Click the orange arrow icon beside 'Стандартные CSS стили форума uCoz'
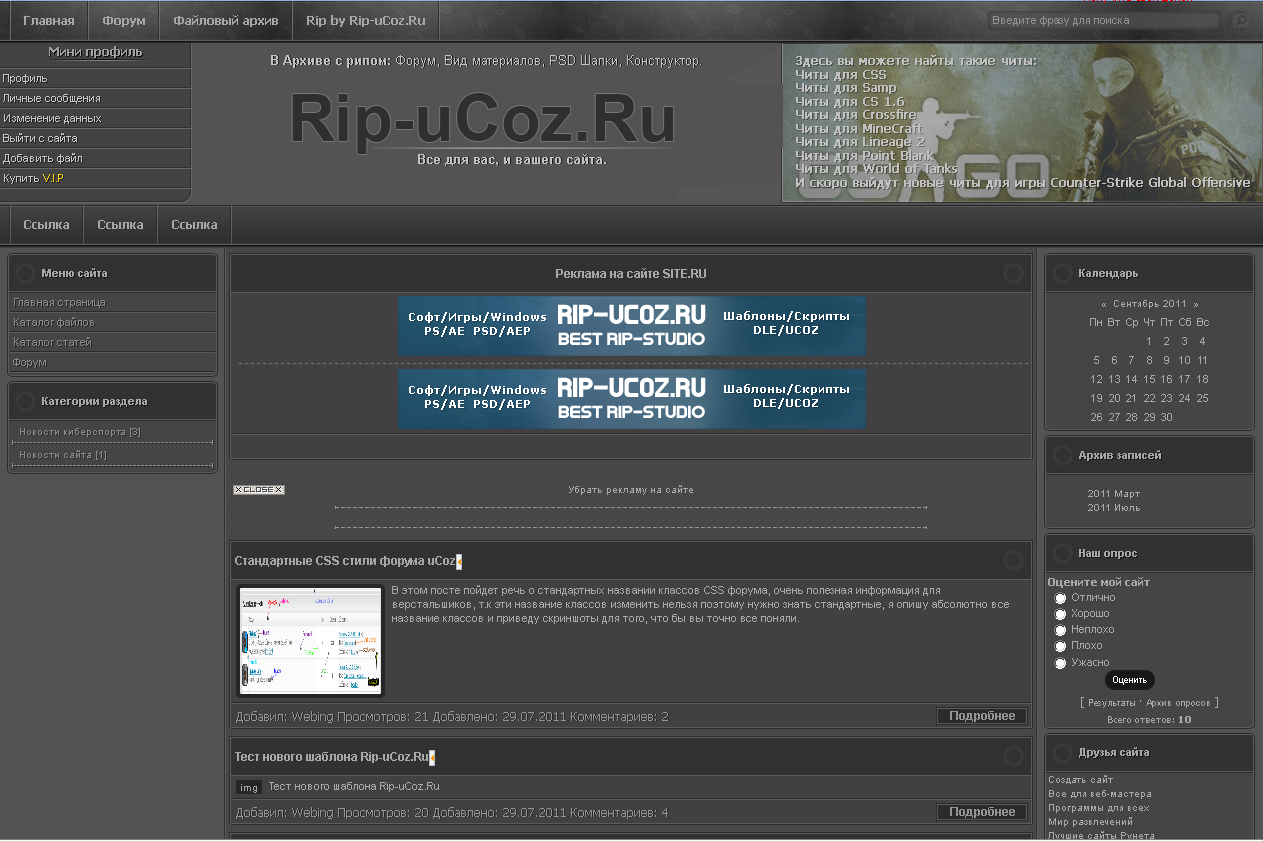1263x842 pixels. 459,562
